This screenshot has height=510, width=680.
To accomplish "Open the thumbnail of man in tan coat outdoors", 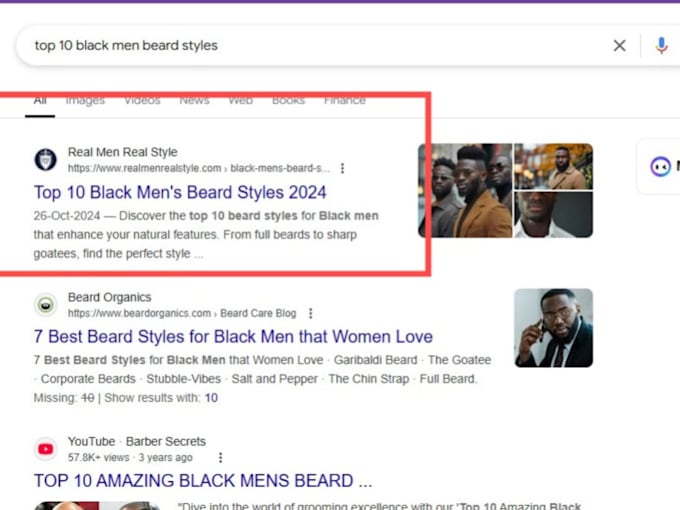I will pyautogui.click(x=553, y=167).
